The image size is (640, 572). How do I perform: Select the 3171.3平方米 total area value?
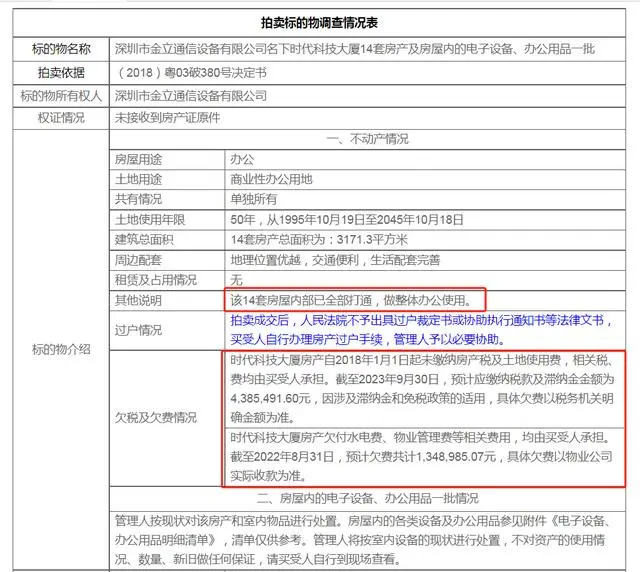319,240
